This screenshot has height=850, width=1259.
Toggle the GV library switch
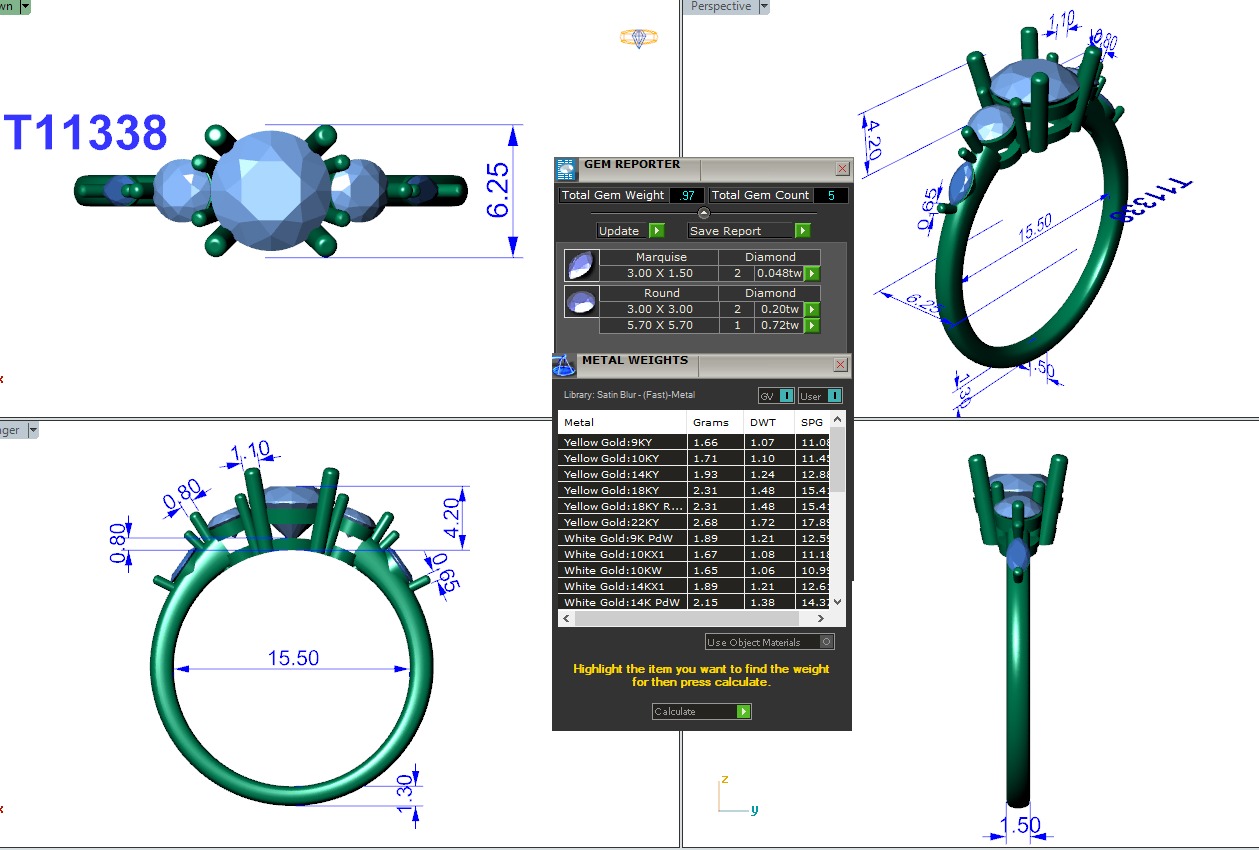(x=776, y=396)
